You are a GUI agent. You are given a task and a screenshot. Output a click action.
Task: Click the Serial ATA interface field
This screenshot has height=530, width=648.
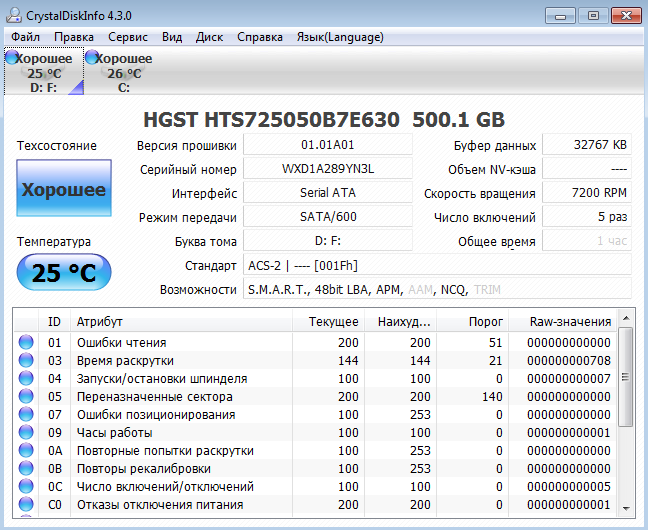coord(328,193)
